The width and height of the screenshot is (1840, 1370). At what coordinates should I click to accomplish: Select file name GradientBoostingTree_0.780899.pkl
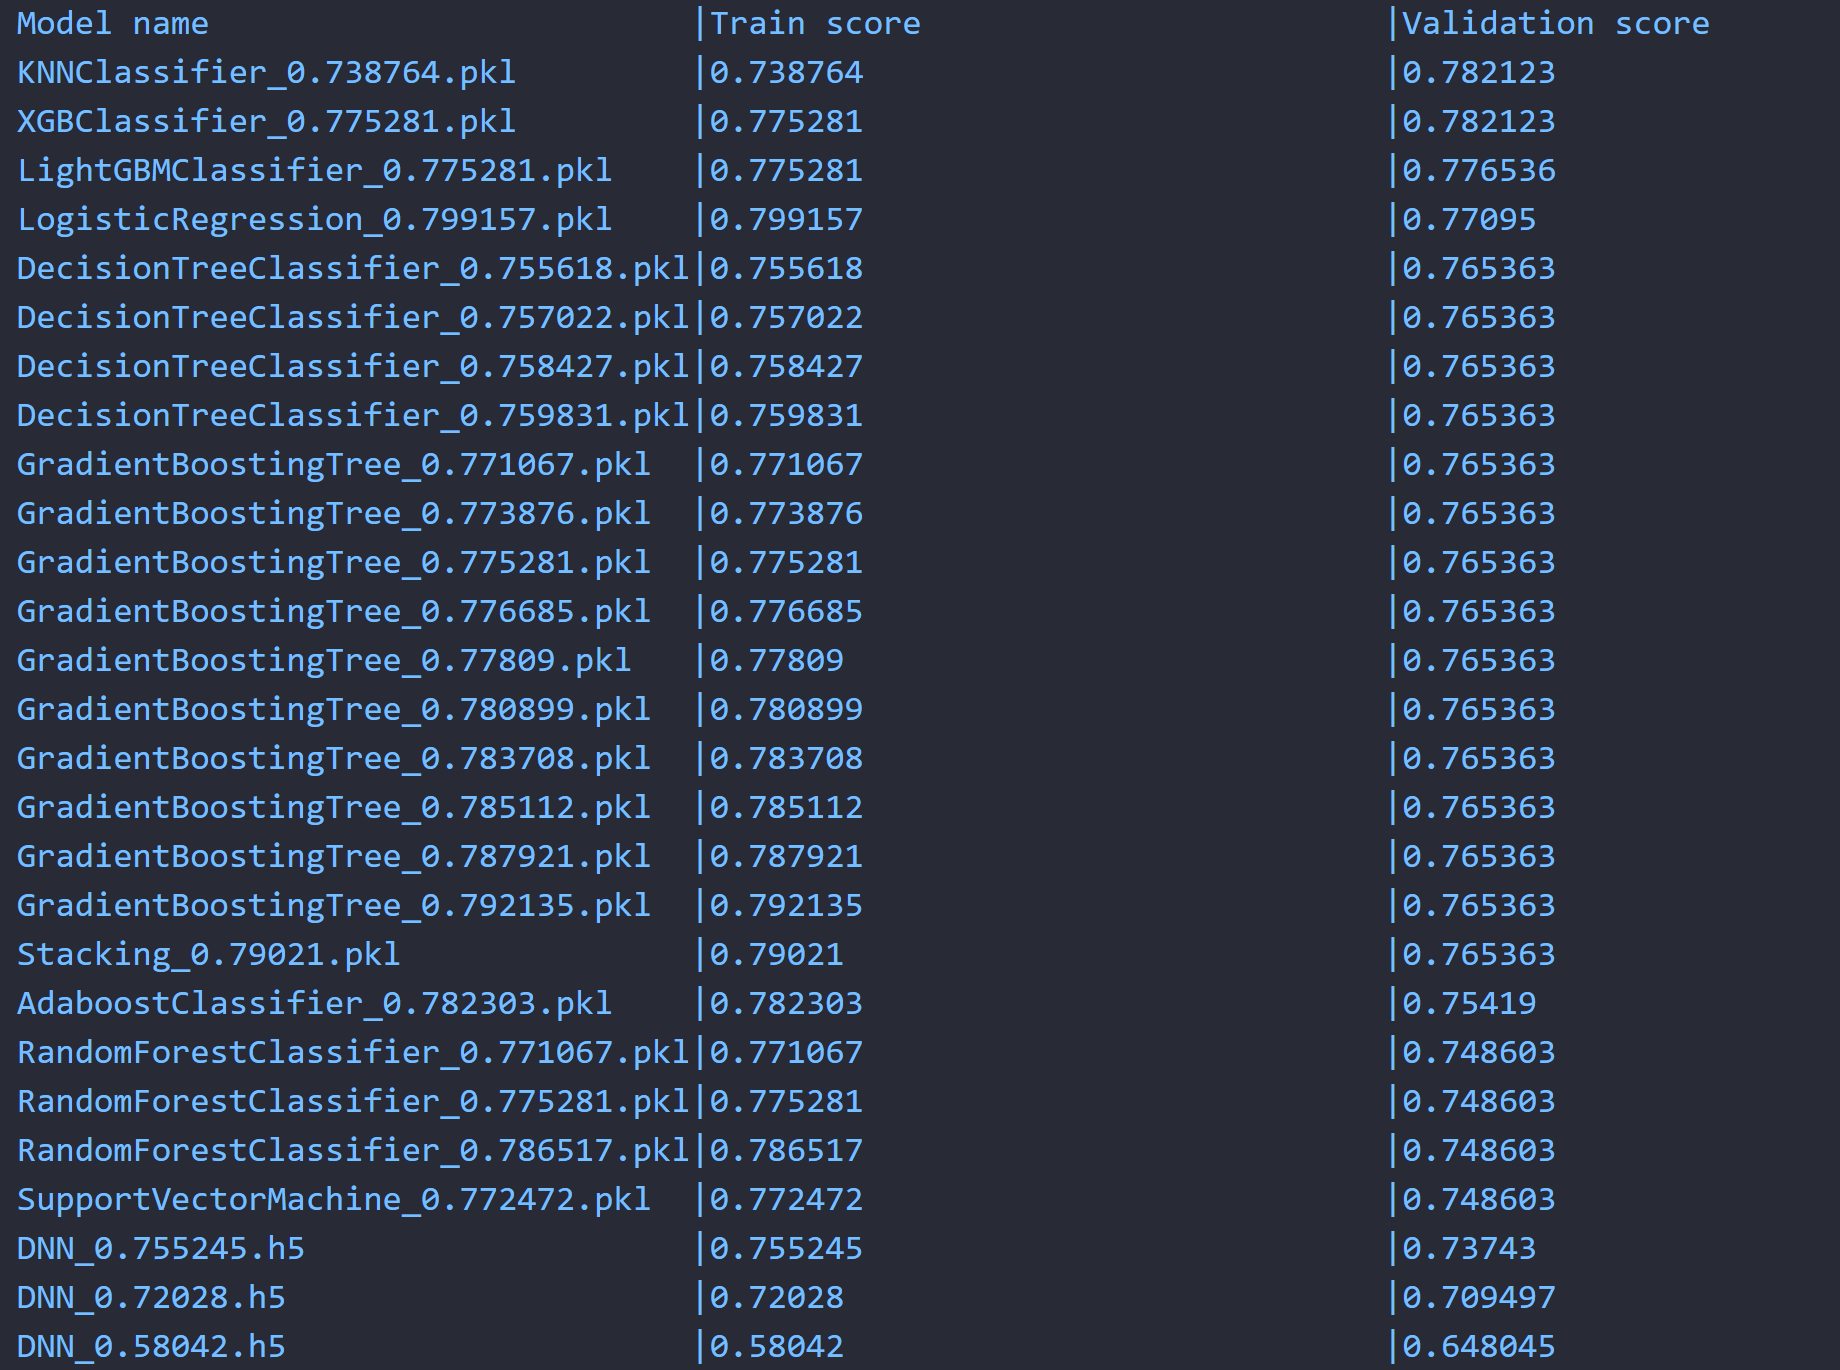(334, 710)
